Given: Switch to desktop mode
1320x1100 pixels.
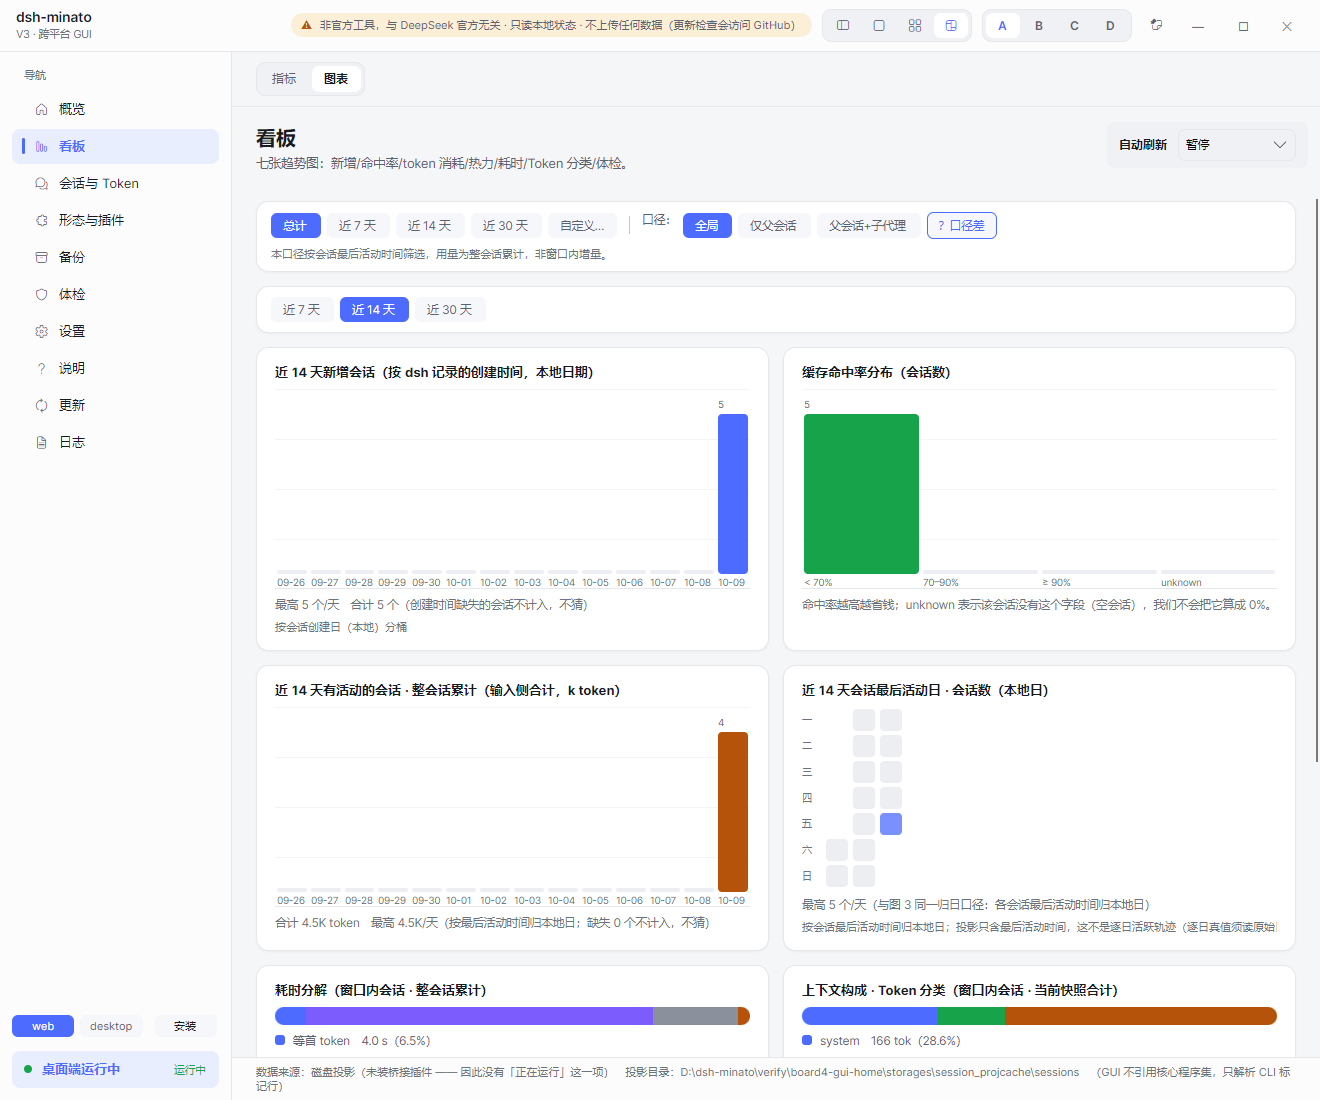Looking at the screenshot, I should click(x=111, y=1026).
